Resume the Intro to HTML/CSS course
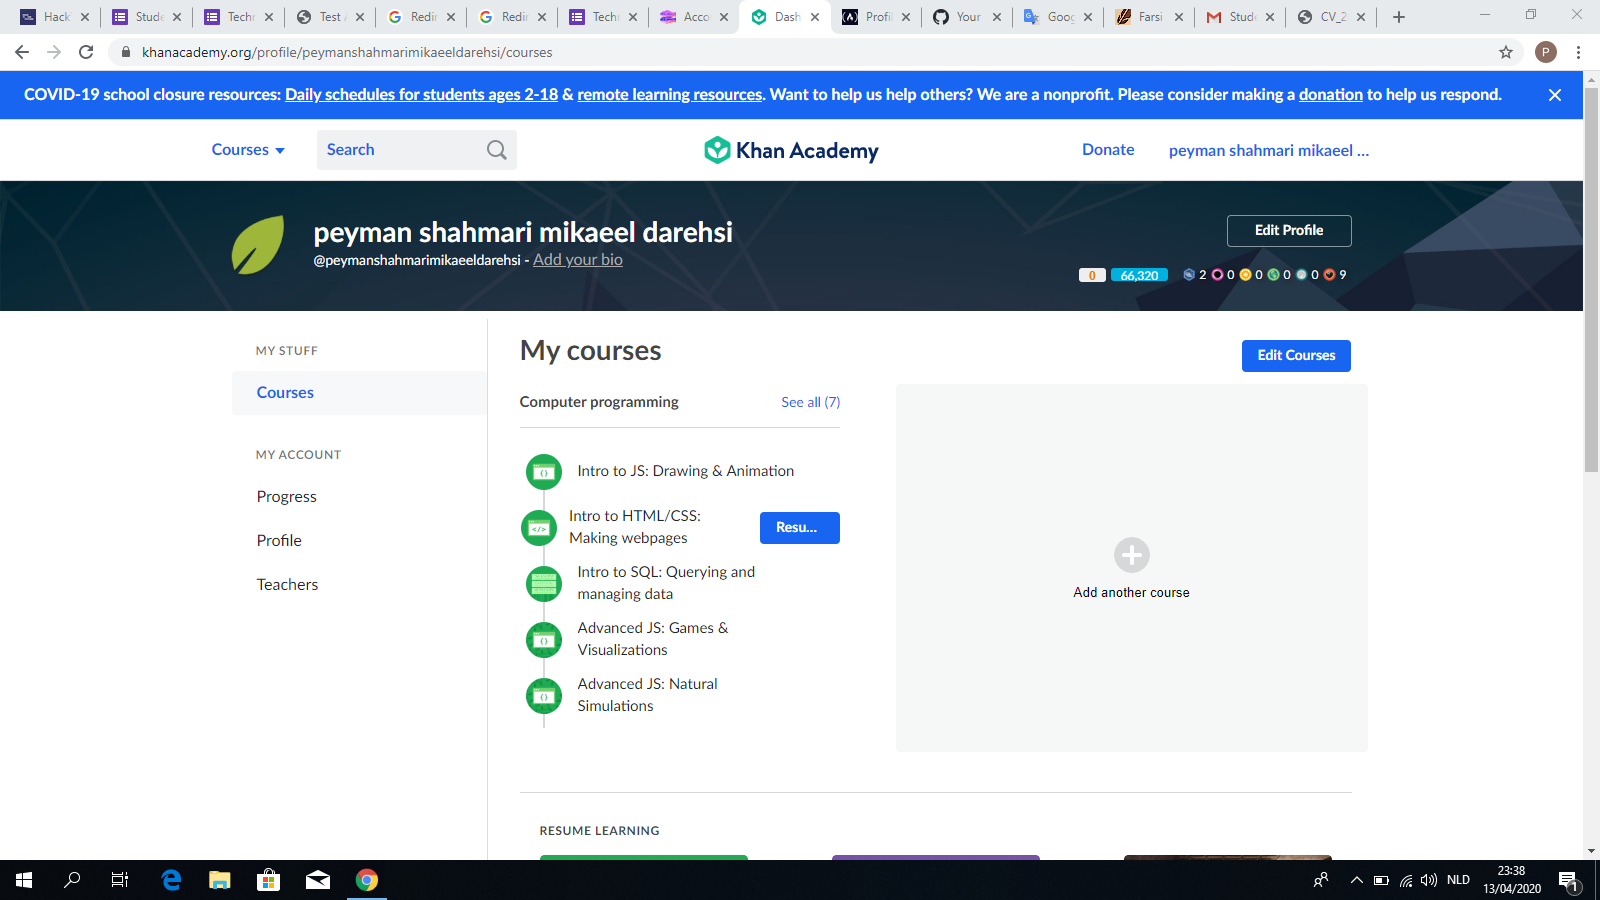Viewport: 1600px width, 900px height. pyautogui.click(x=800, y=528)
